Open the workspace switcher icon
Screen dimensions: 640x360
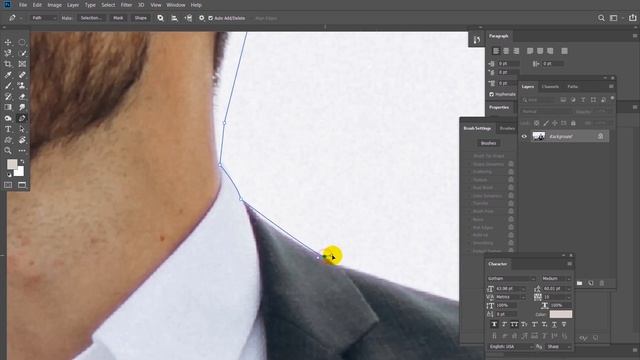(x=613, y=18)
